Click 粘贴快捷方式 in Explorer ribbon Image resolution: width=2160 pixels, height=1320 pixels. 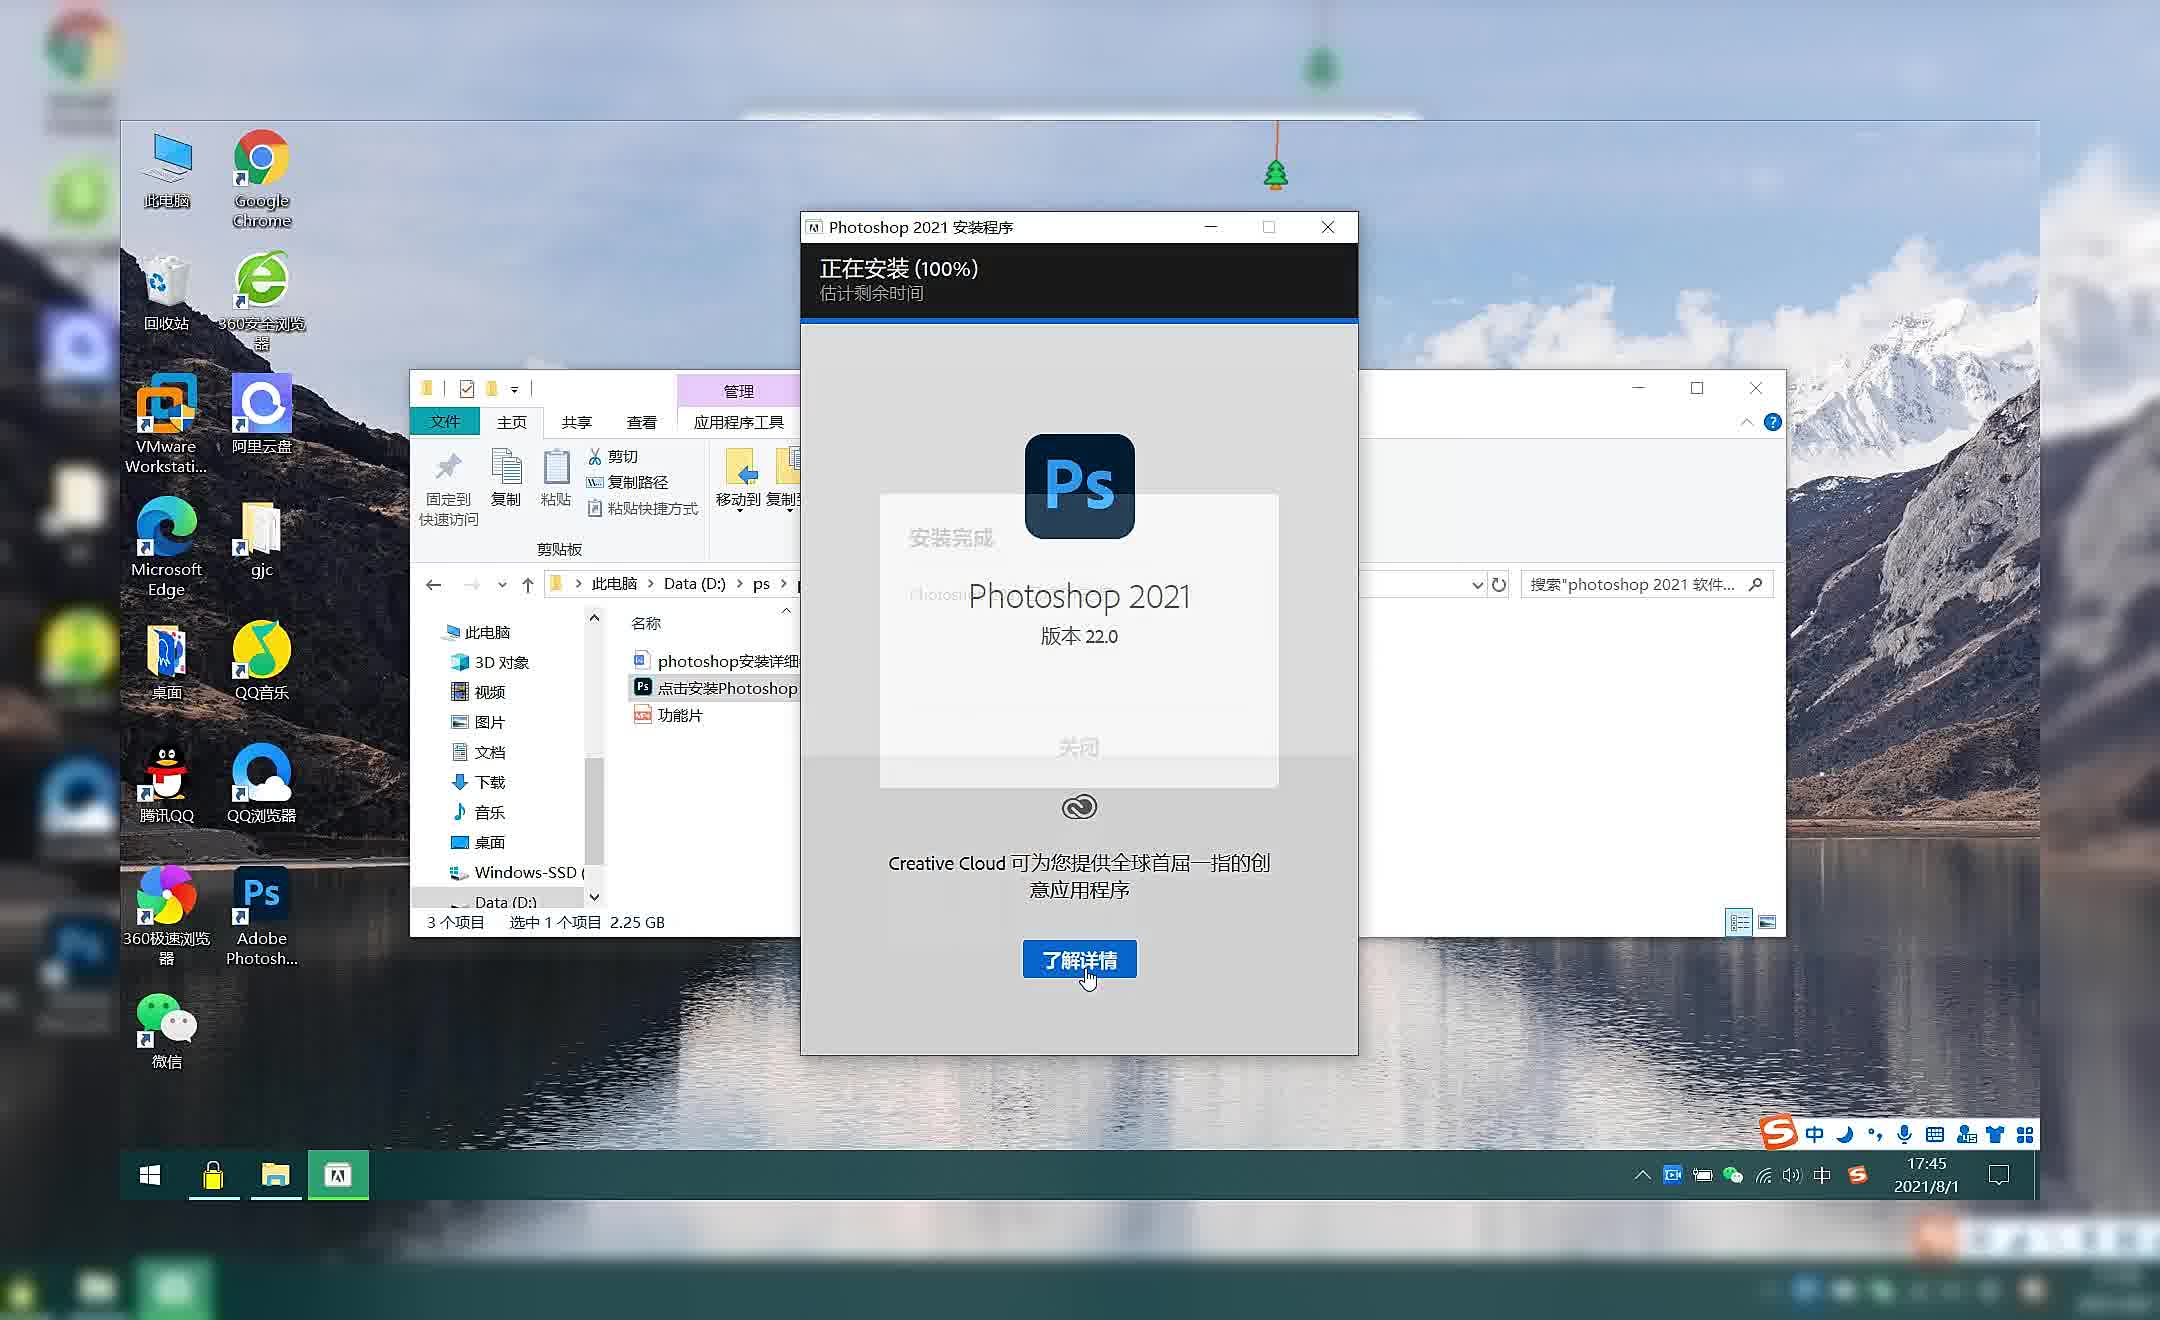pos(642,508)
